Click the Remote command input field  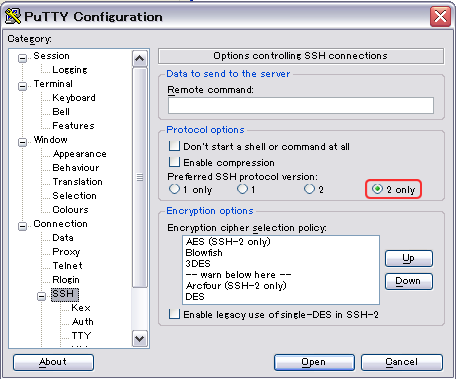point(301,105)
